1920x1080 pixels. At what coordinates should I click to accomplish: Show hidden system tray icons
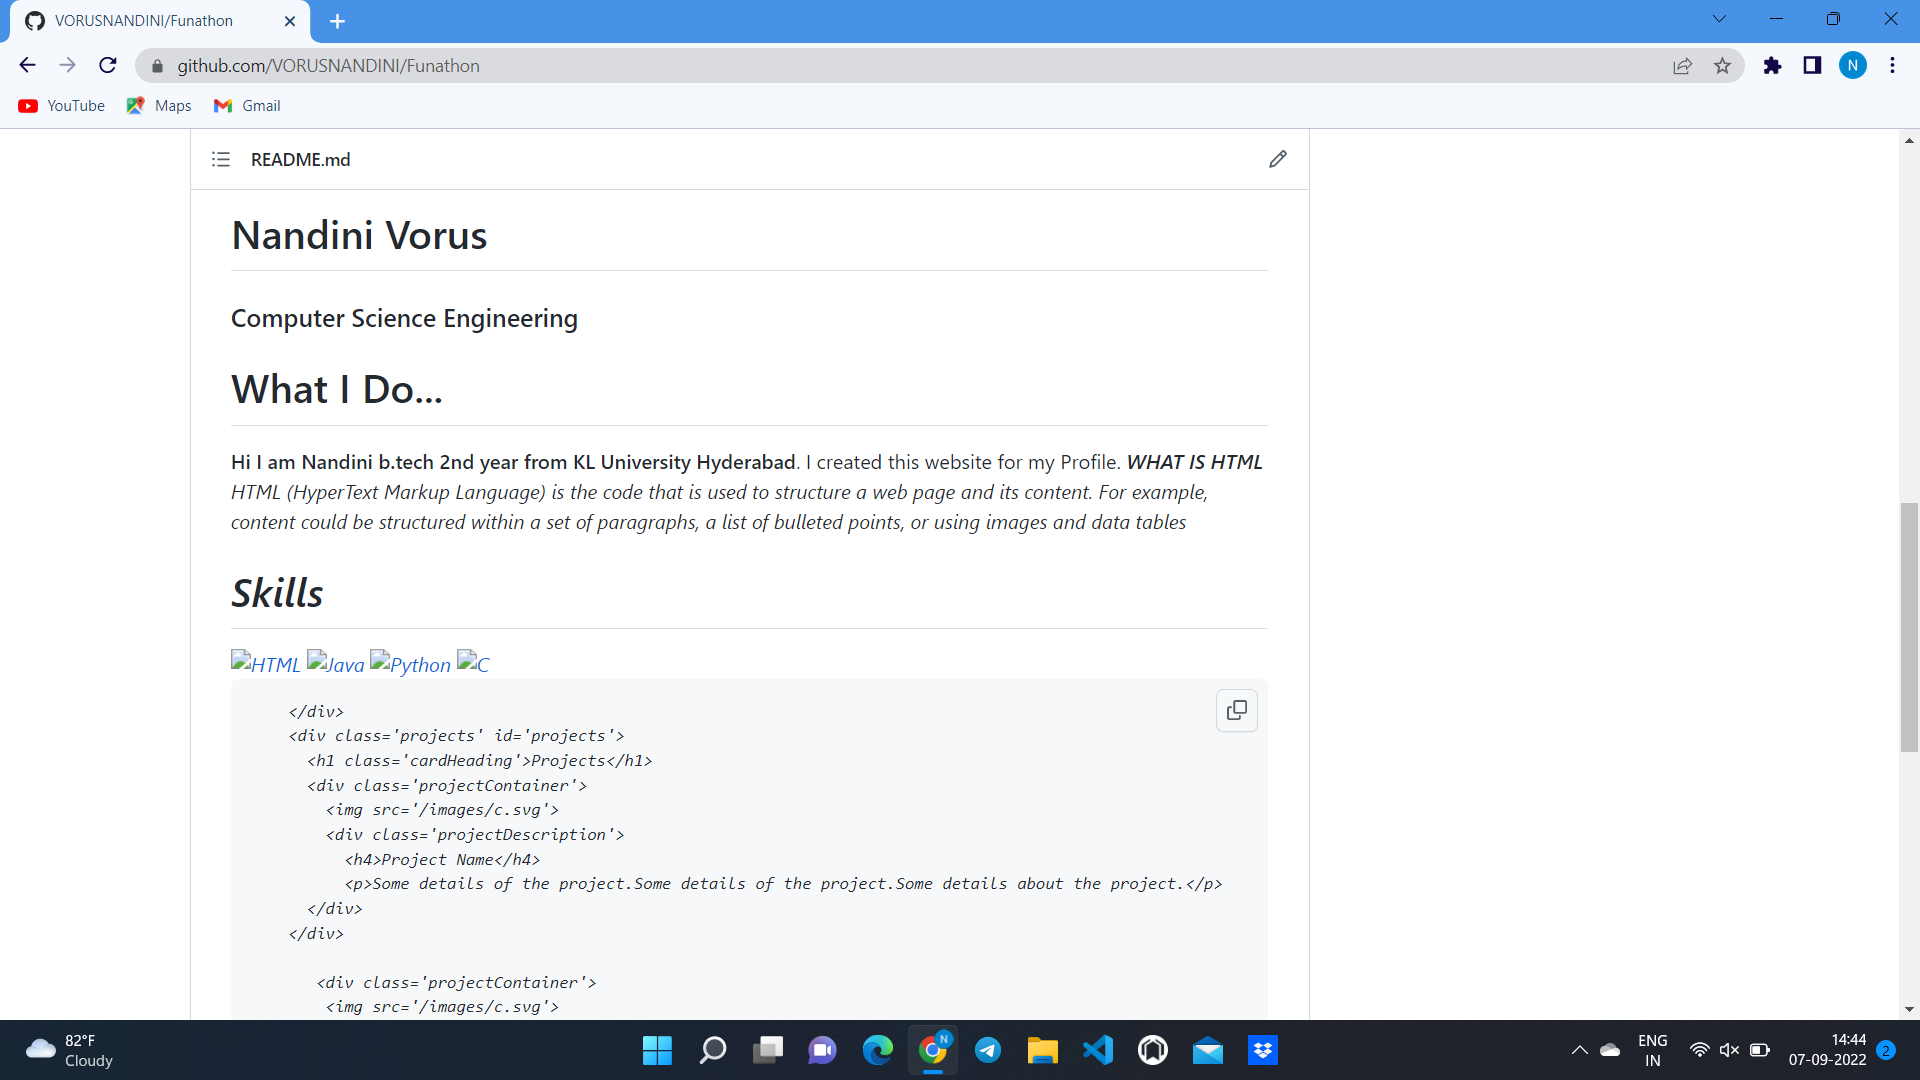[1579, 1050]
